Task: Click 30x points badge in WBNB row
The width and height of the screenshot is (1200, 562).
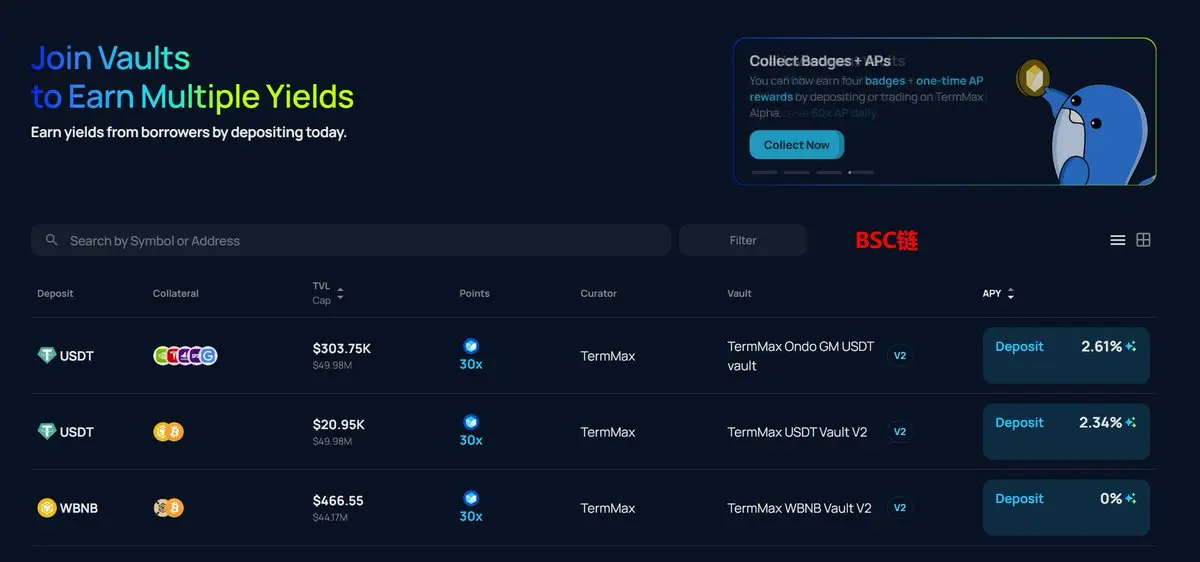Action: pyautogui.click(x=471, y=507)
